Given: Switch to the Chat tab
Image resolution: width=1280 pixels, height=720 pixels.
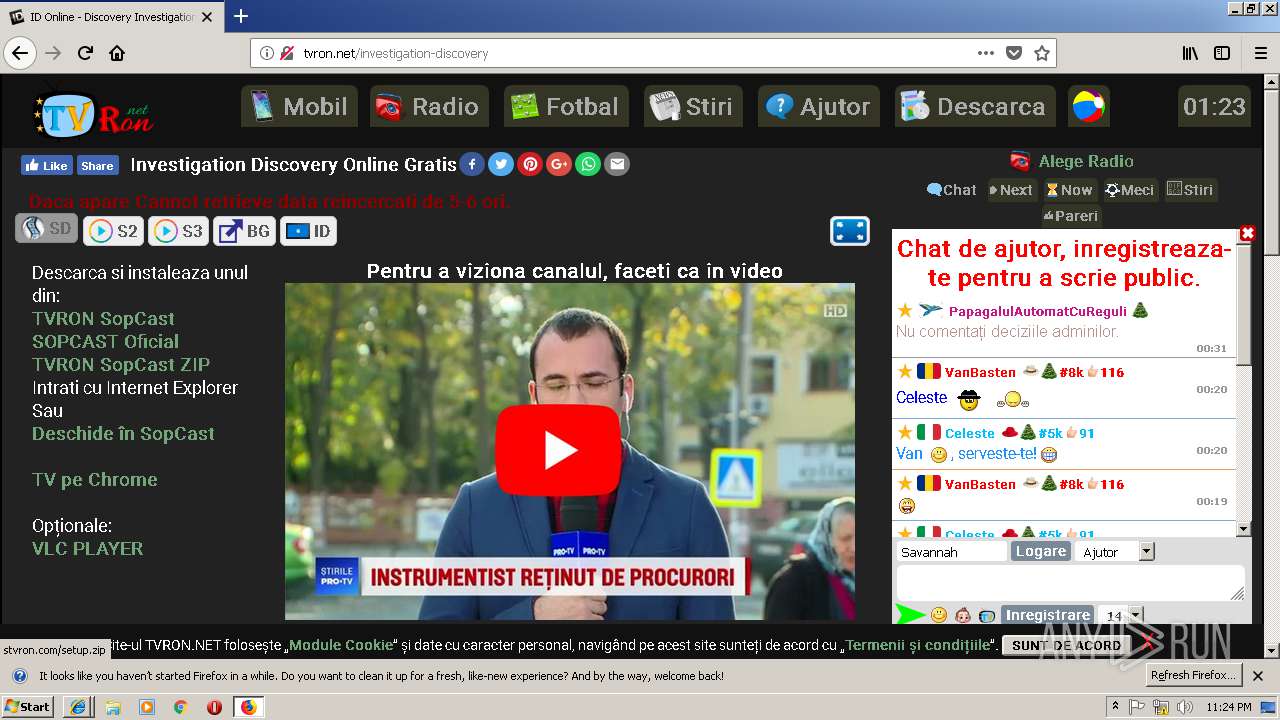Looking at the screenshot, I should tap(951, 190).
